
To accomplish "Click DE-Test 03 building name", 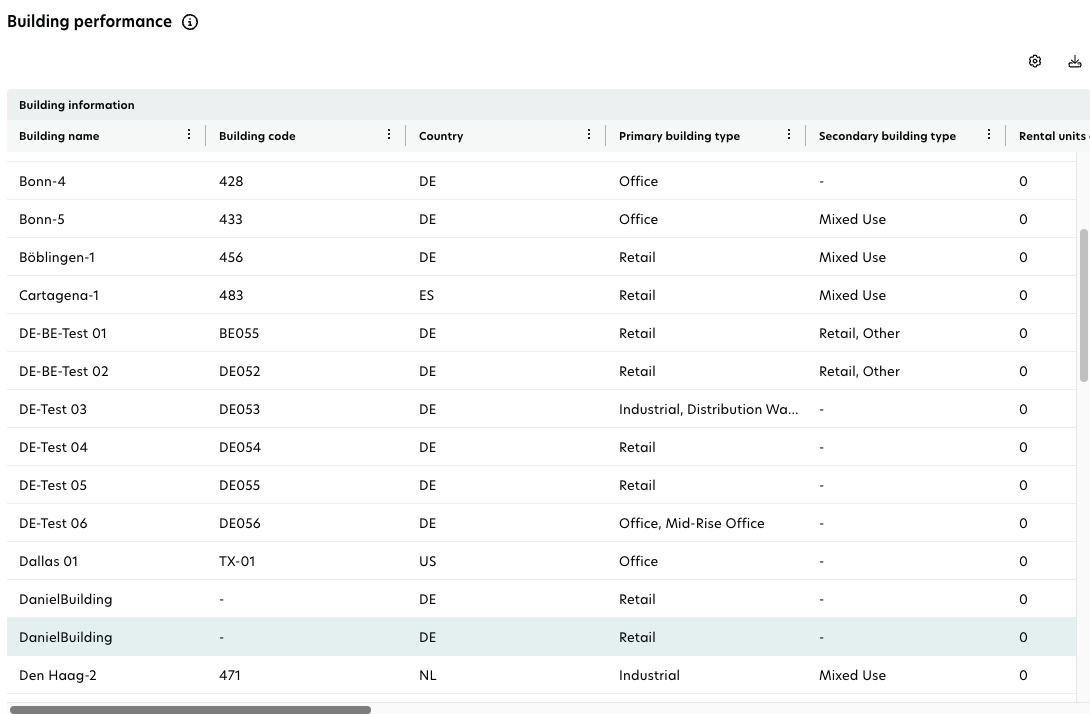I will [x=53, y=409].
